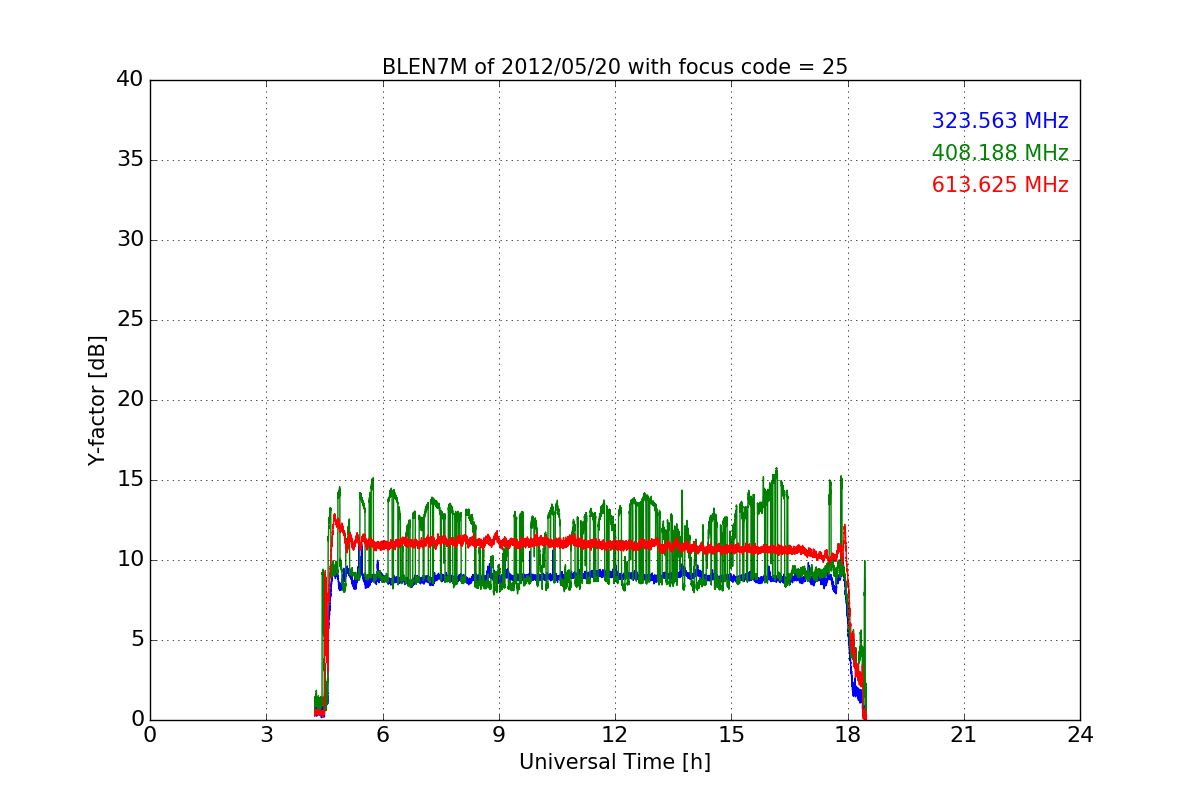Click the x-axis tick label 6

click(x=382, y=735)
